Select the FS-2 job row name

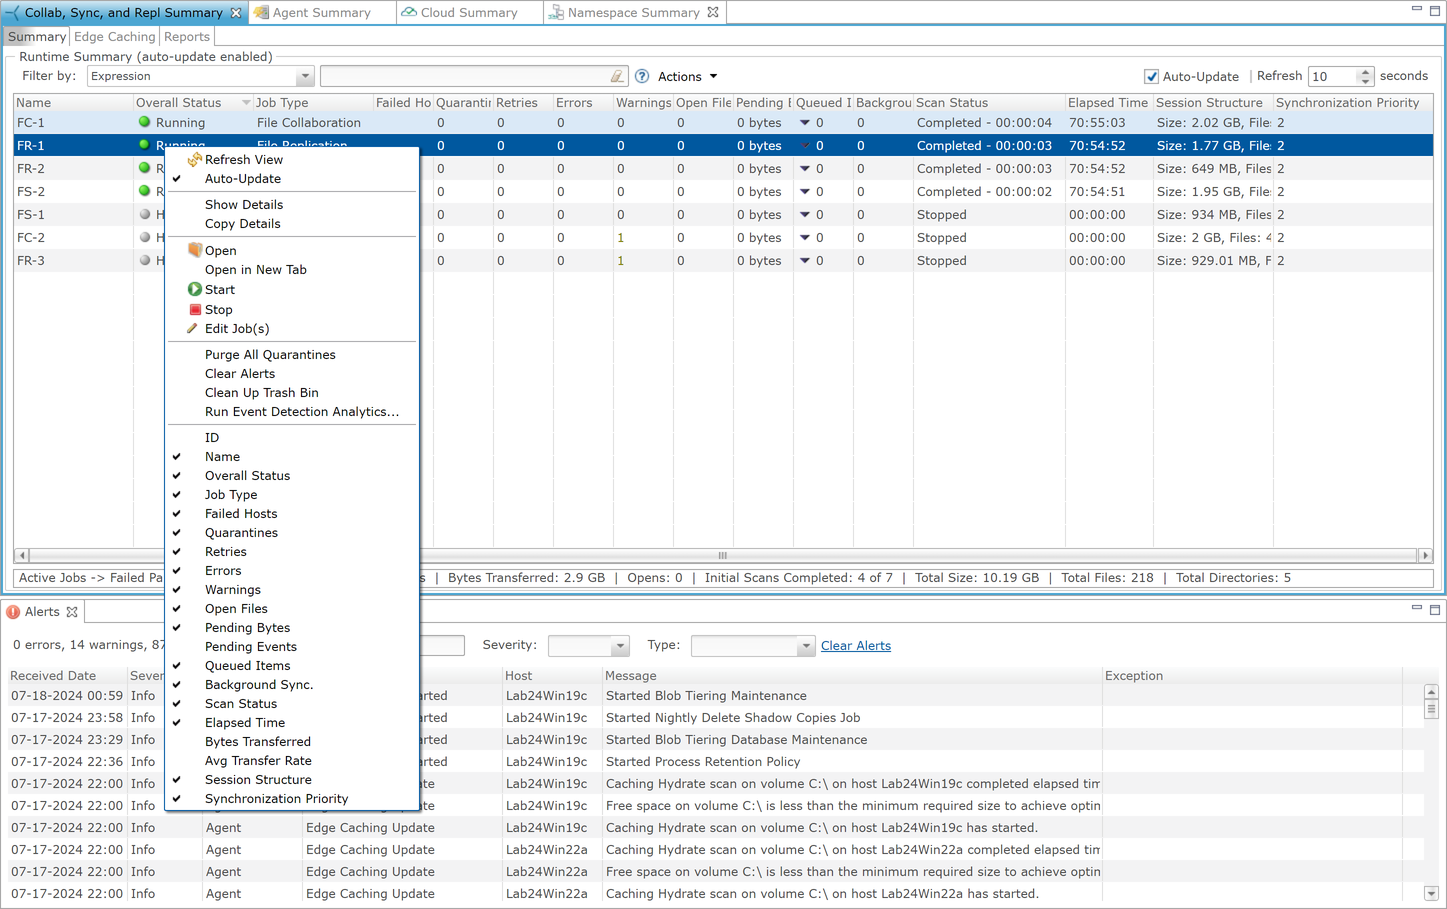point(31,192)
